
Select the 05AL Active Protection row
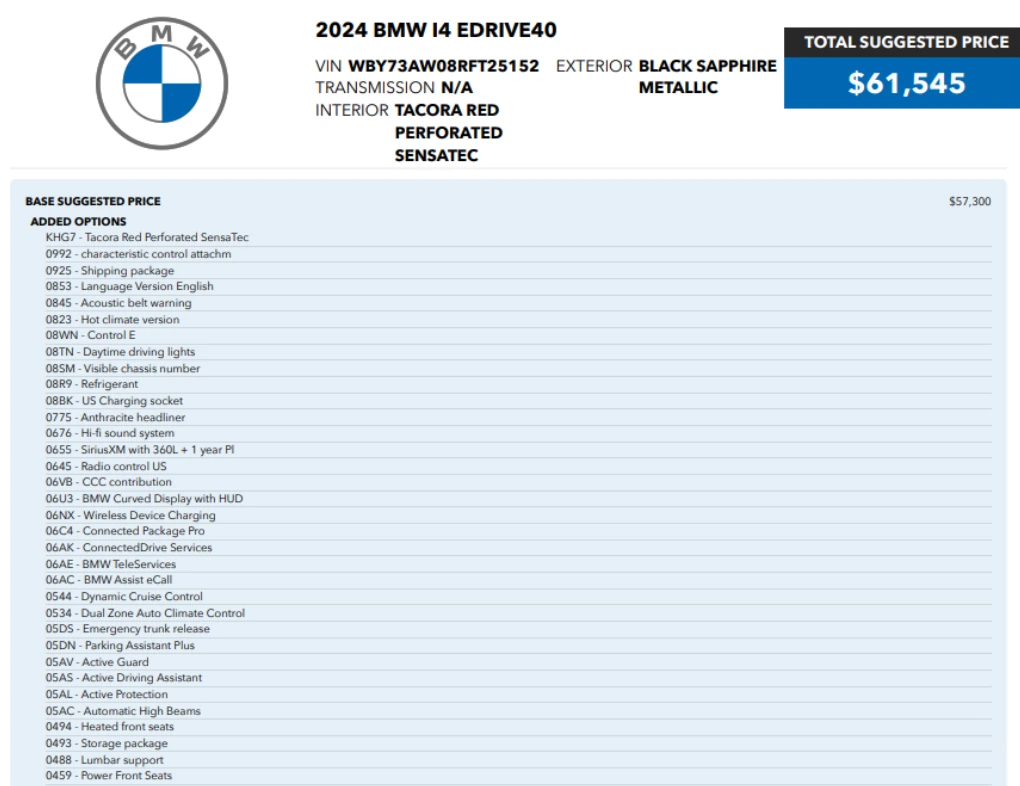pyautogui.click(x=518, y=694)
